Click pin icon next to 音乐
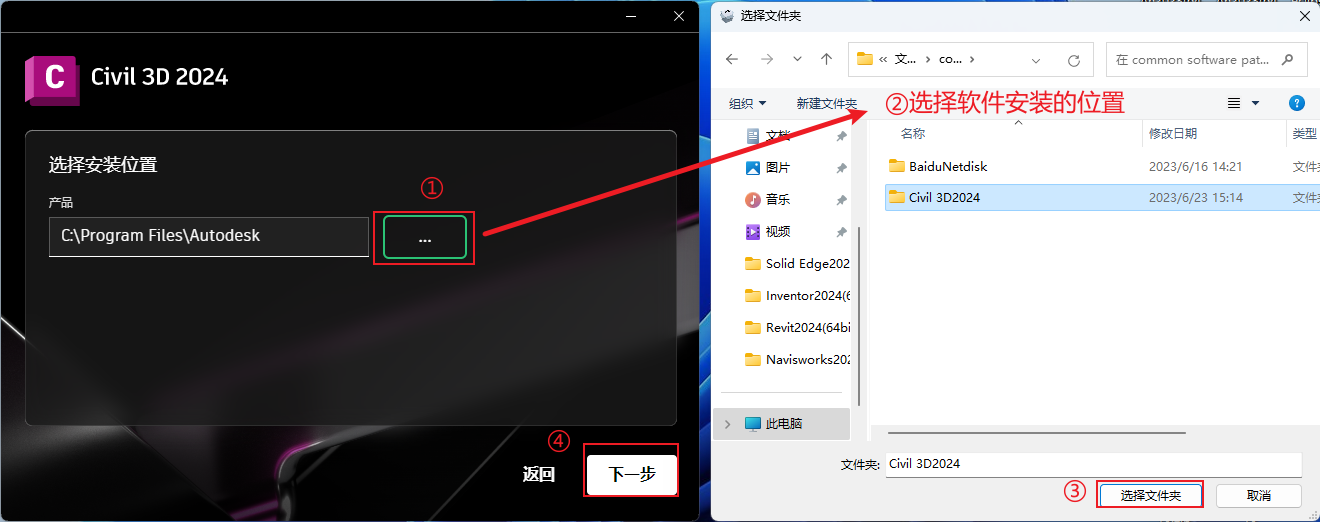The width and height of the screenshot is (1320, 522). coord(841,200)
